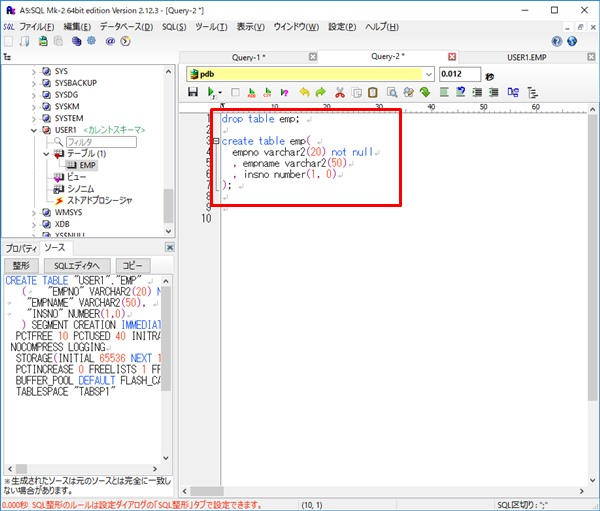Image resolution: width=600 pixels, height=511 pixels.
Task: Switch to the プロパティ tab
Action: pos(21,248)
